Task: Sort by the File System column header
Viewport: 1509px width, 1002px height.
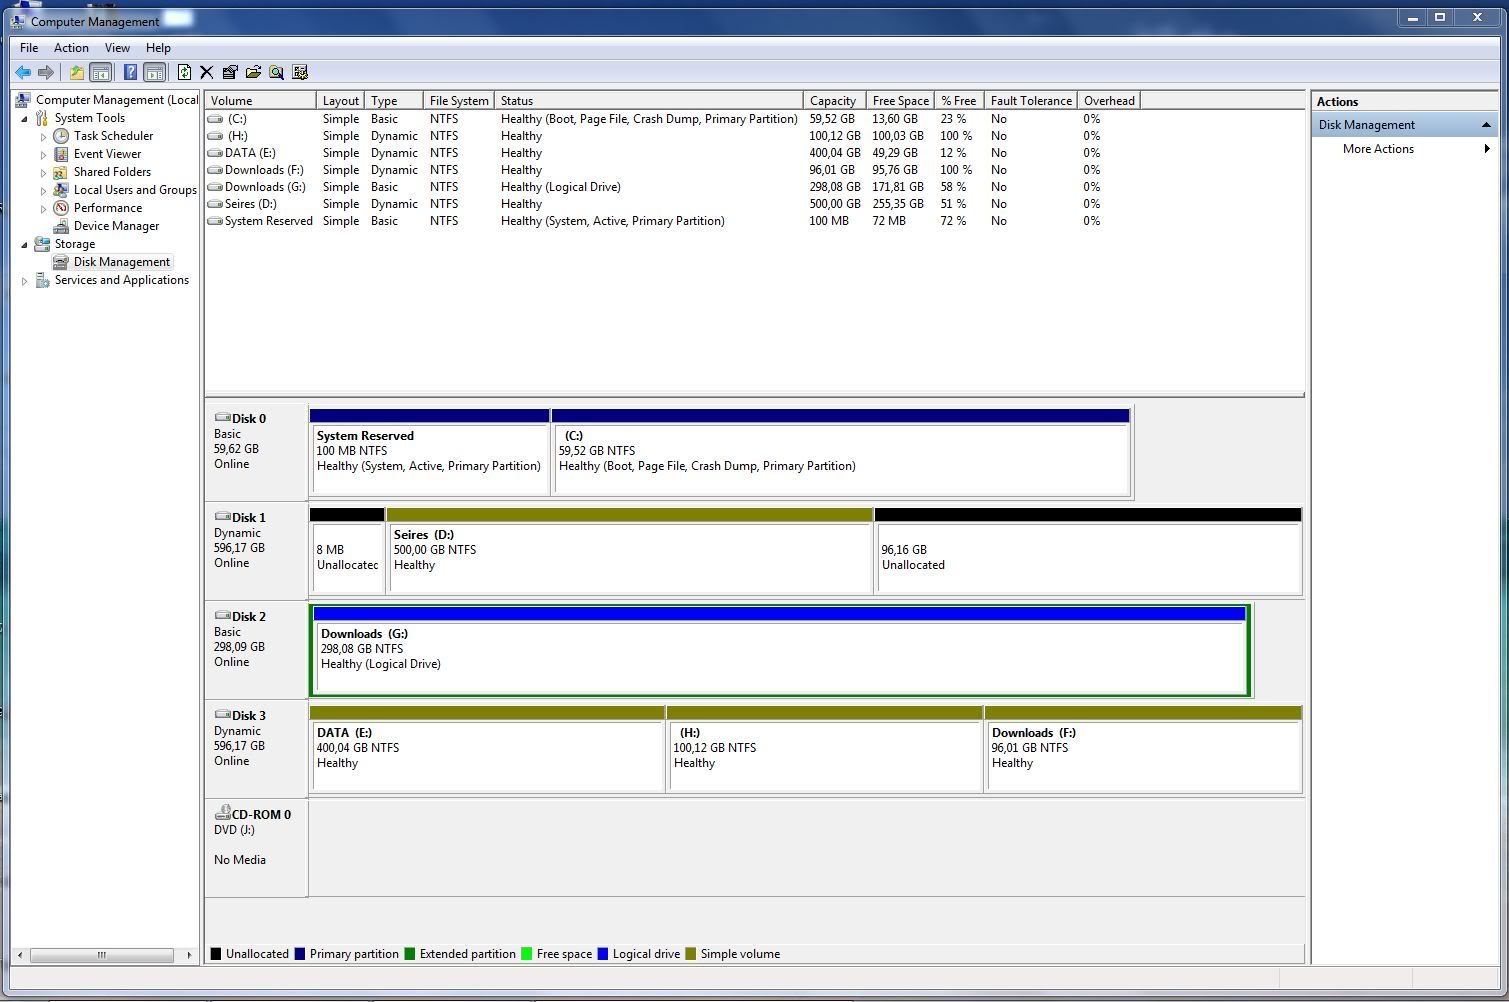Action: click(x=459, y=101)
